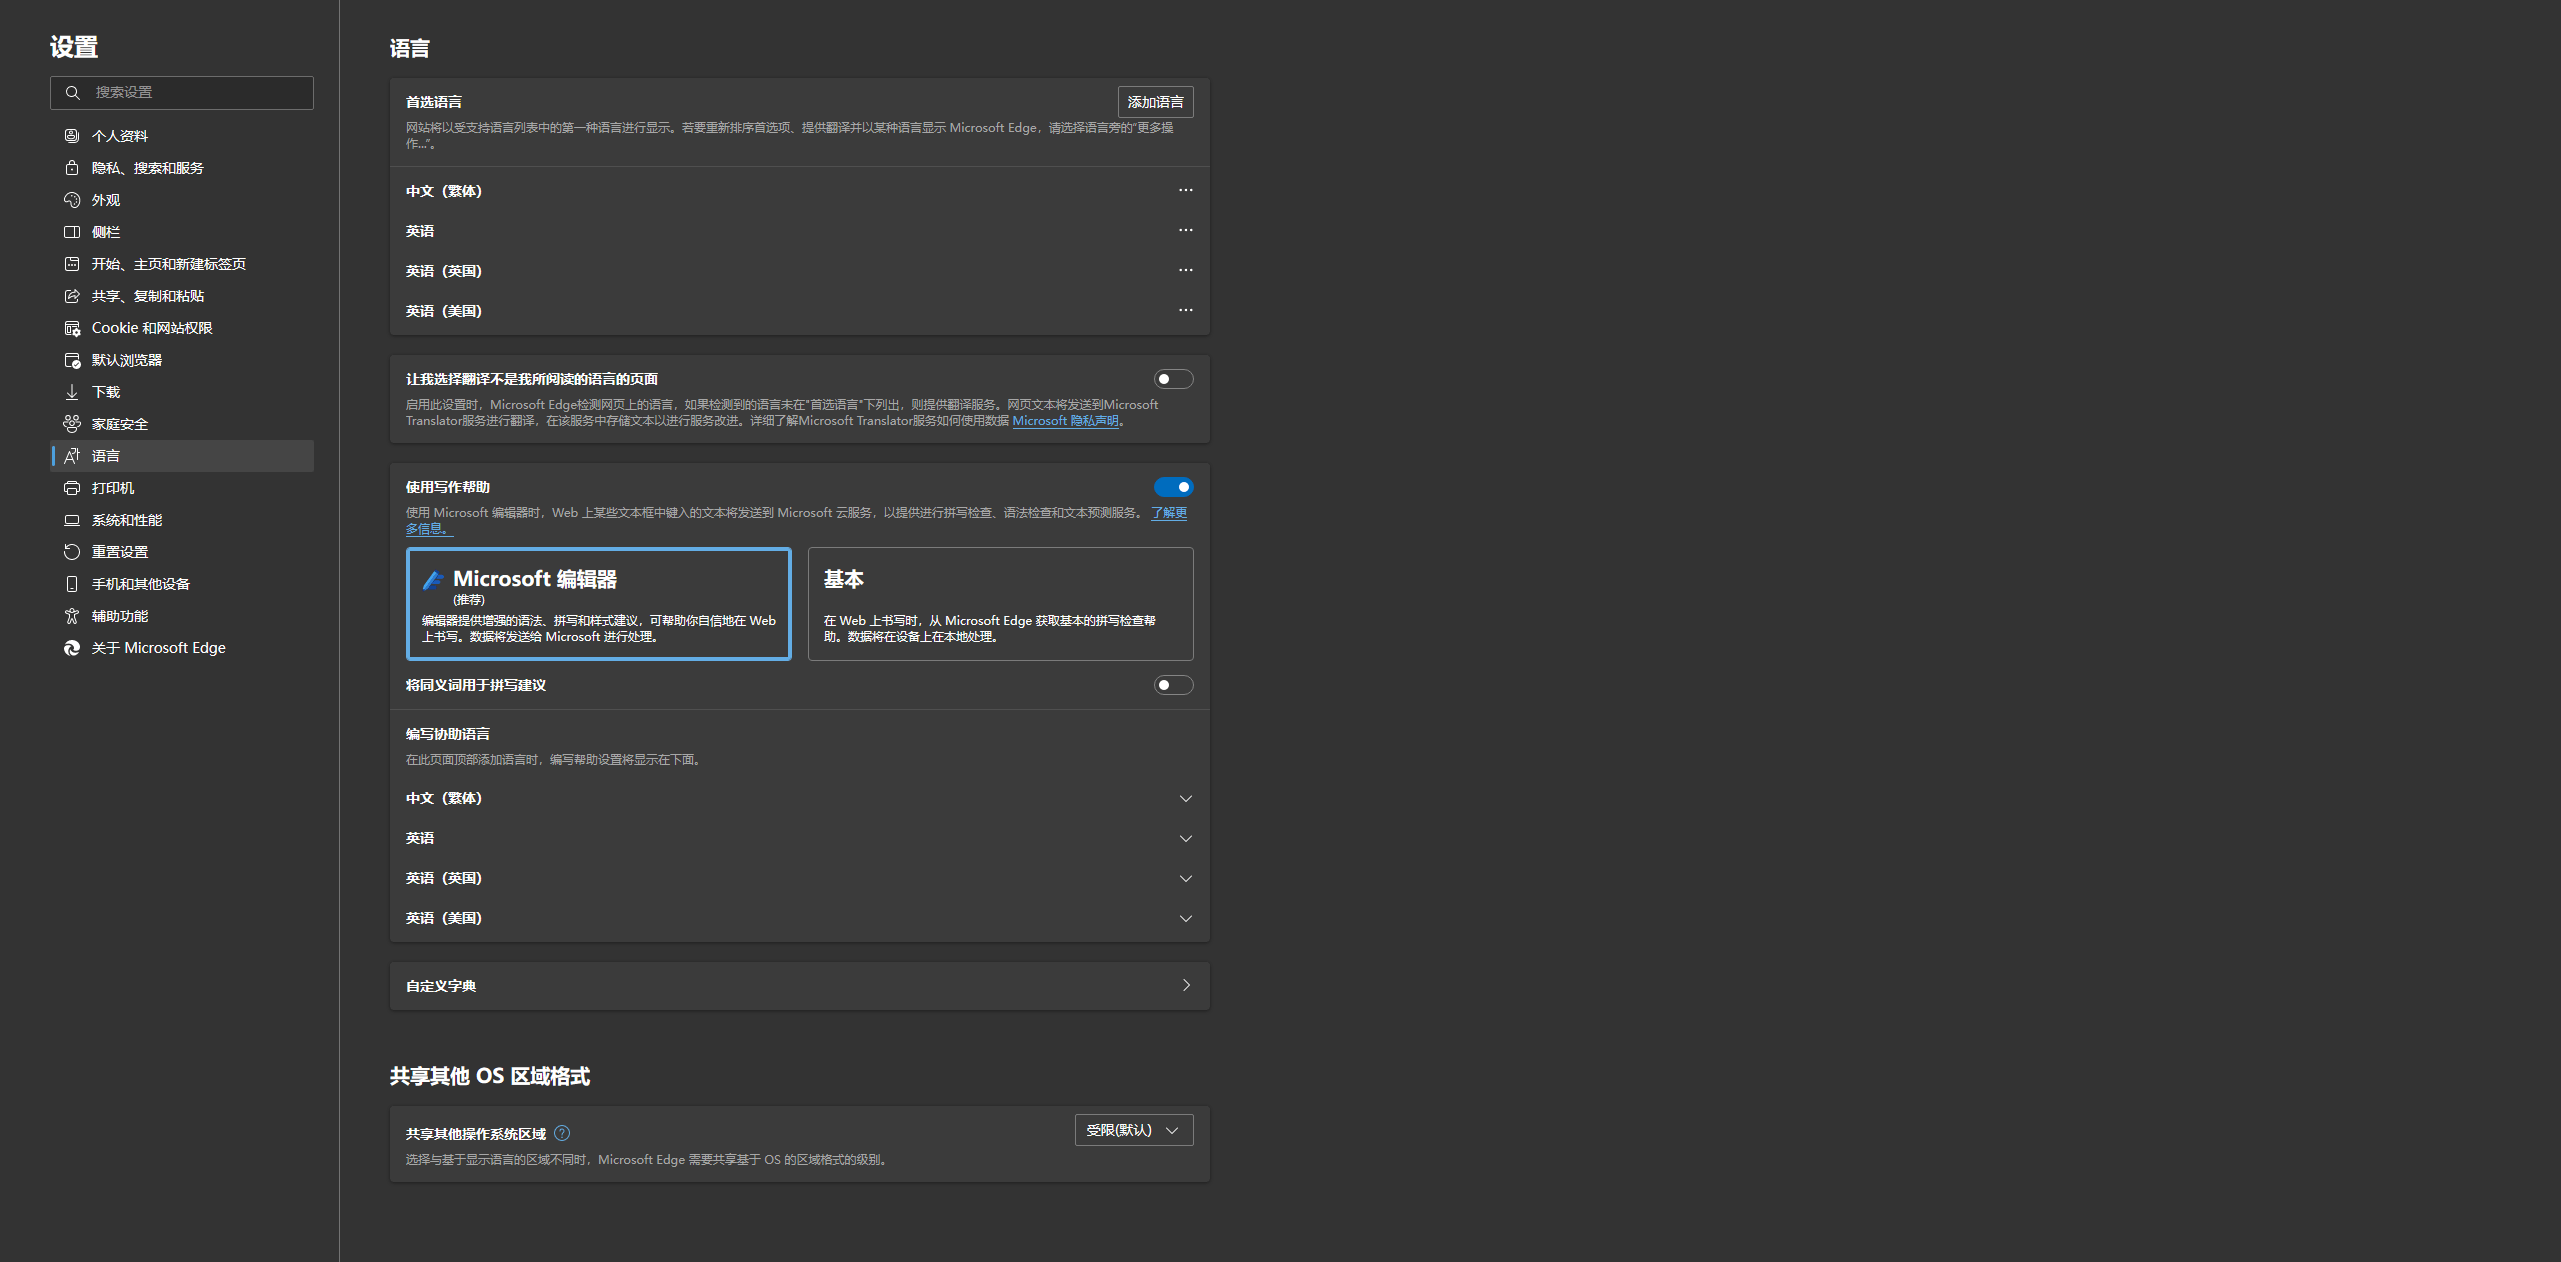Viewport: 2561px width, 1262px height.
Task: Click the printer icon in sidebar
Action: pyautogui.click(x=72, y=488)
